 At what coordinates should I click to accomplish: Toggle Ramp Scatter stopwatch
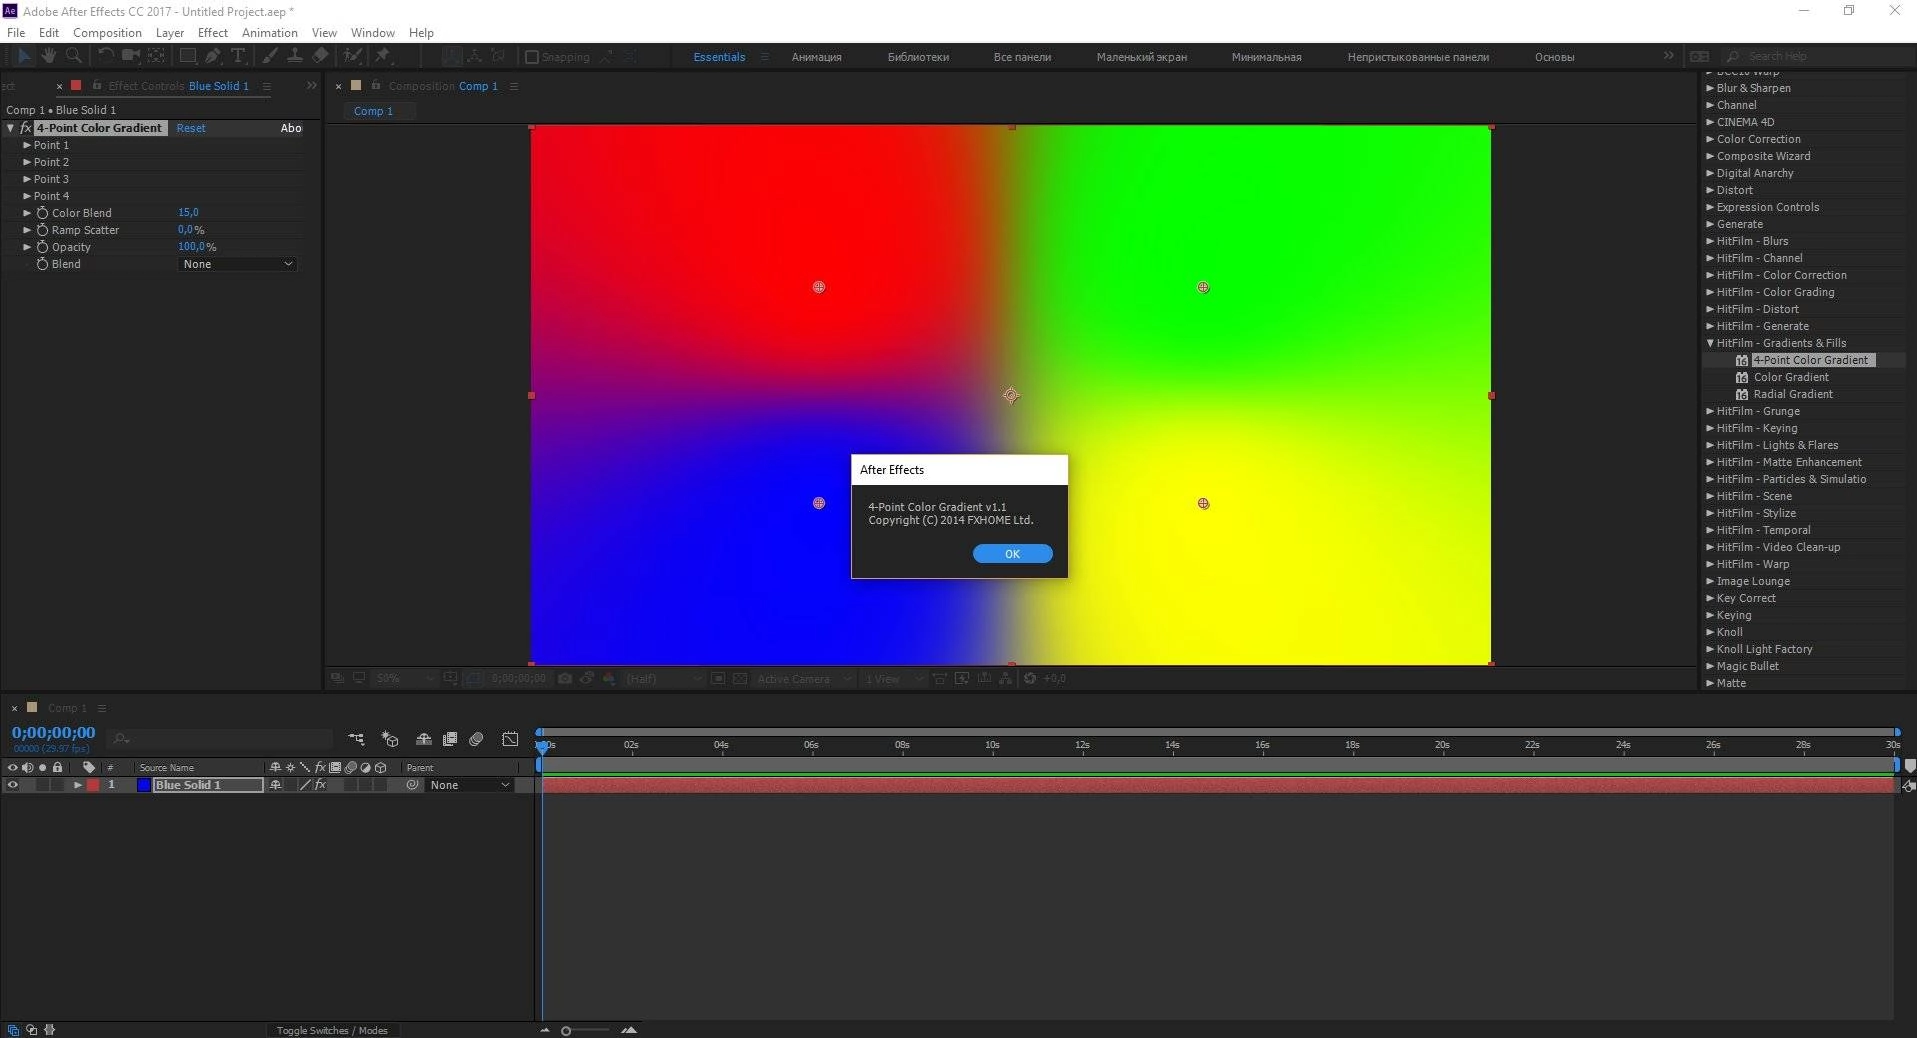pos(43,230)
